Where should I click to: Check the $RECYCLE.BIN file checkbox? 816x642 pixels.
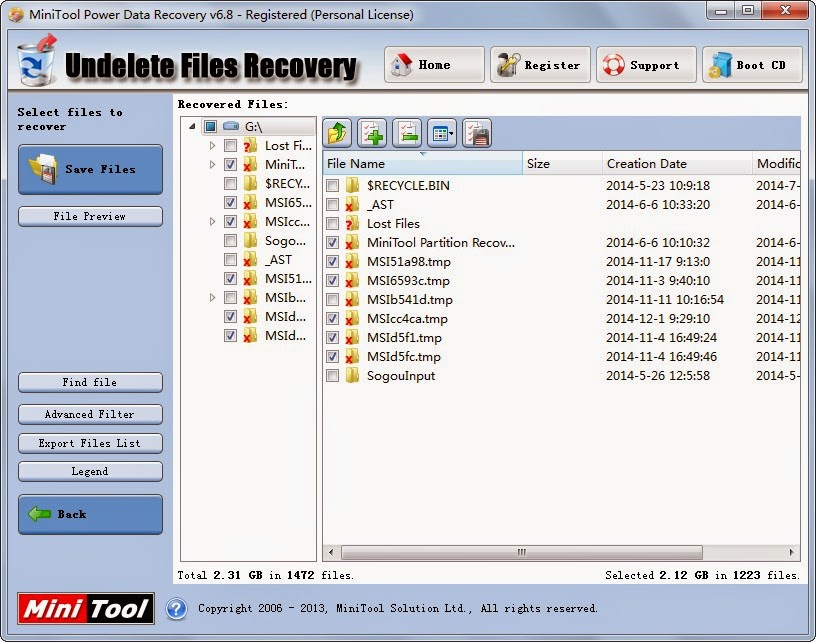(333, 185)
